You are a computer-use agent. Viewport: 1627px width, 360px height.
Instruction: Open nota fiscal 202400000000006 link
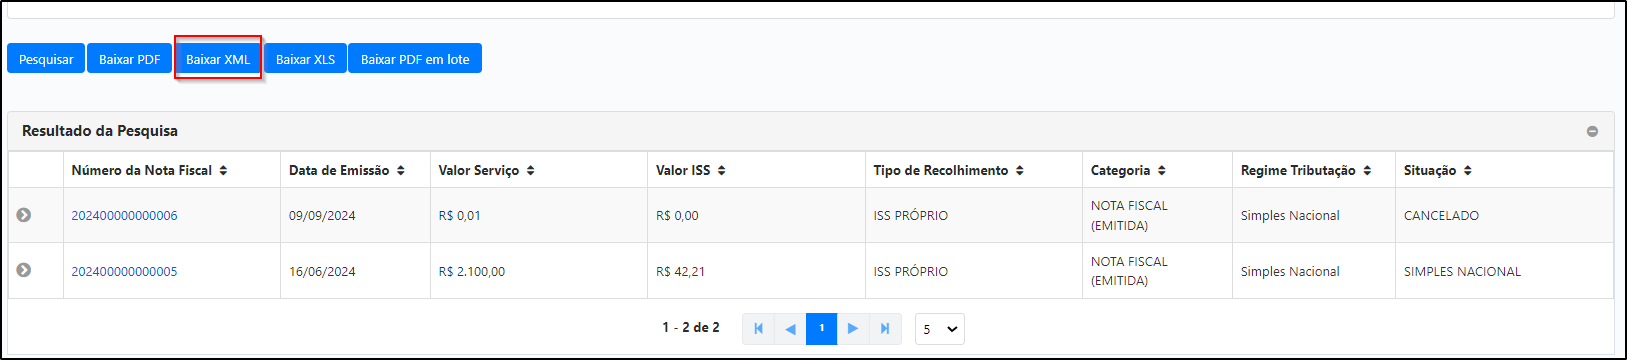click(x=124, y=215)
